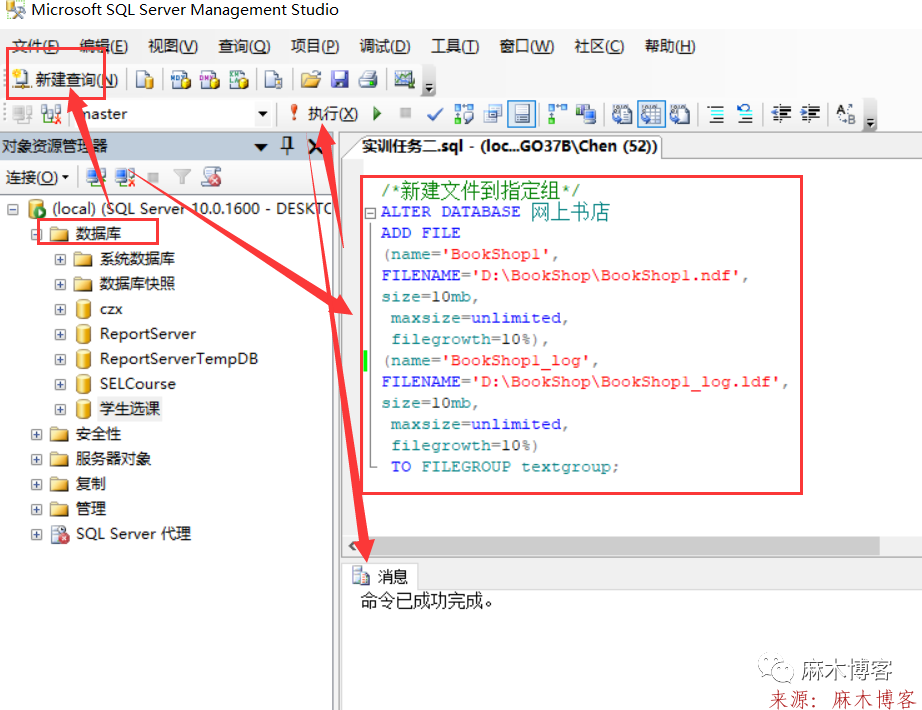Open Object Explorer window position dropdown arrow
The height and width of the screenshot is (710, 922).
[x=261, y=146]
